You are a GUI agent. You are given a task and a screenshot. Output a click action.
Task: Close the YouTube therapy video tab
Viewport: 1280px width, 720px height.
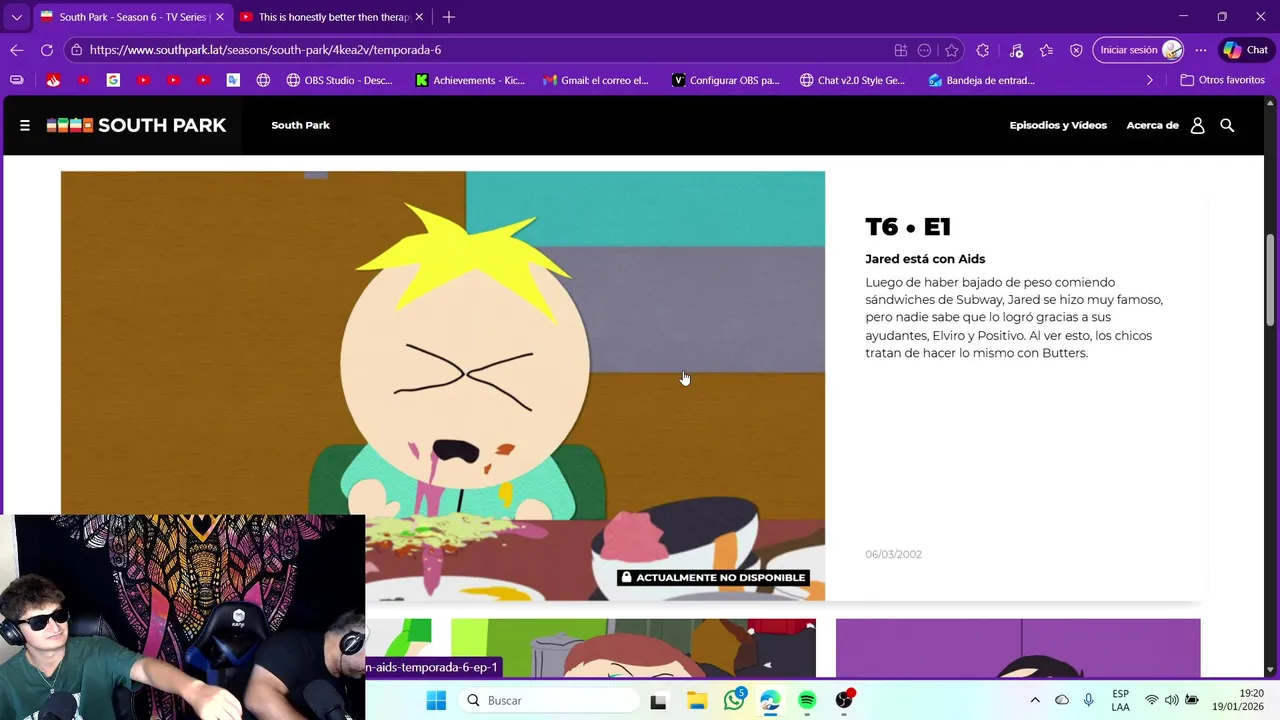(419, 17)
